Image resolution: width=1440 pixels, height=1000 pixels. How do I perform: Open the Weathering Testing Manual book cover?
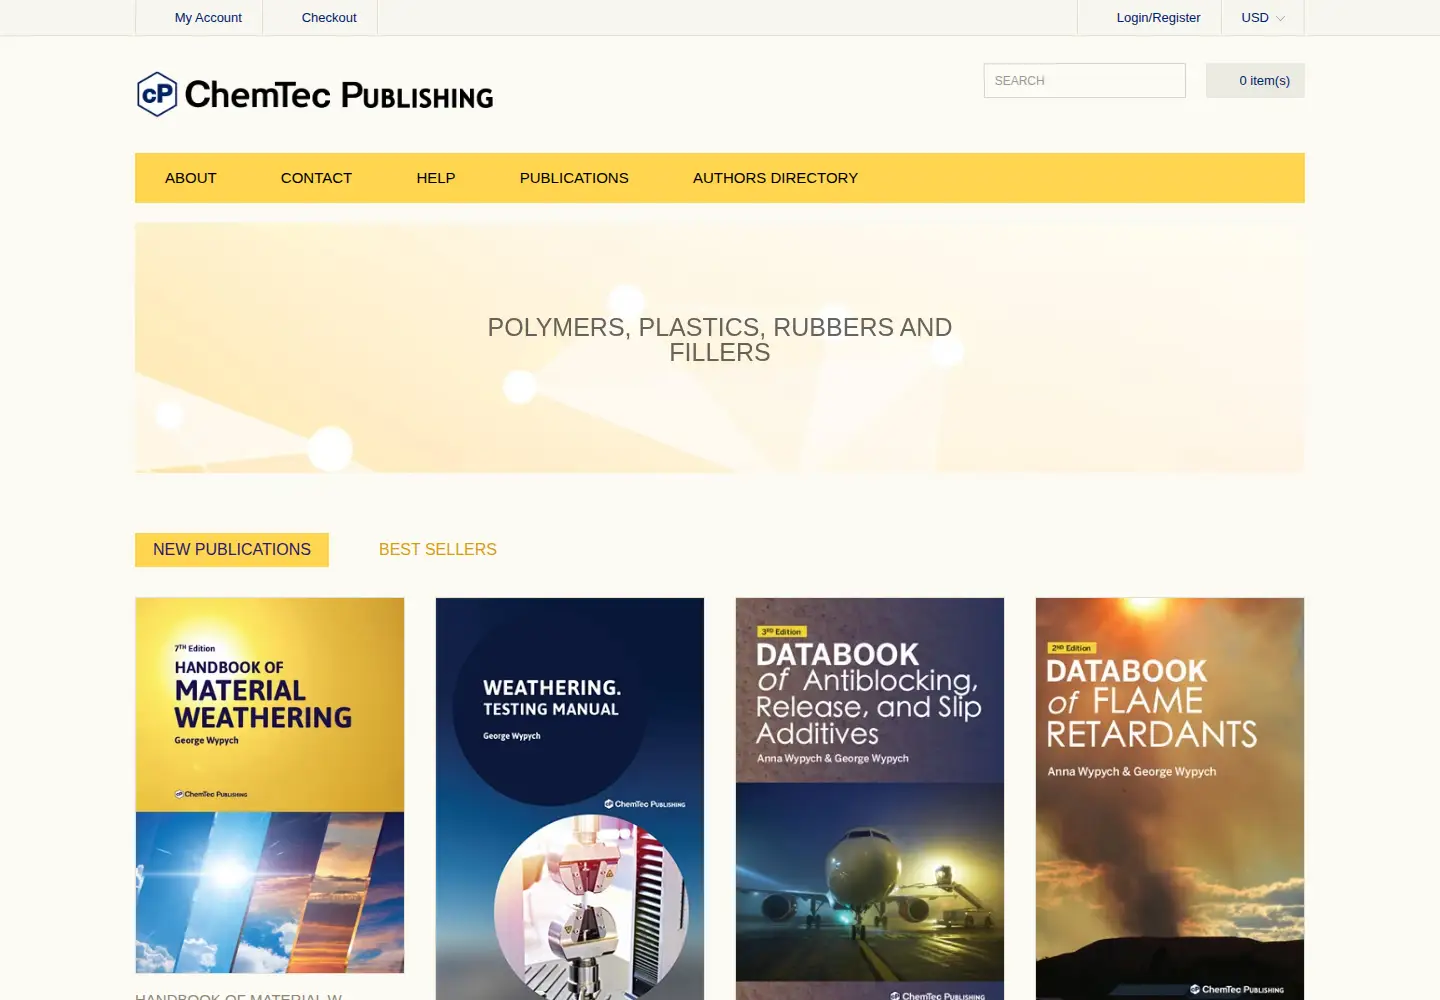coord(570,799)
